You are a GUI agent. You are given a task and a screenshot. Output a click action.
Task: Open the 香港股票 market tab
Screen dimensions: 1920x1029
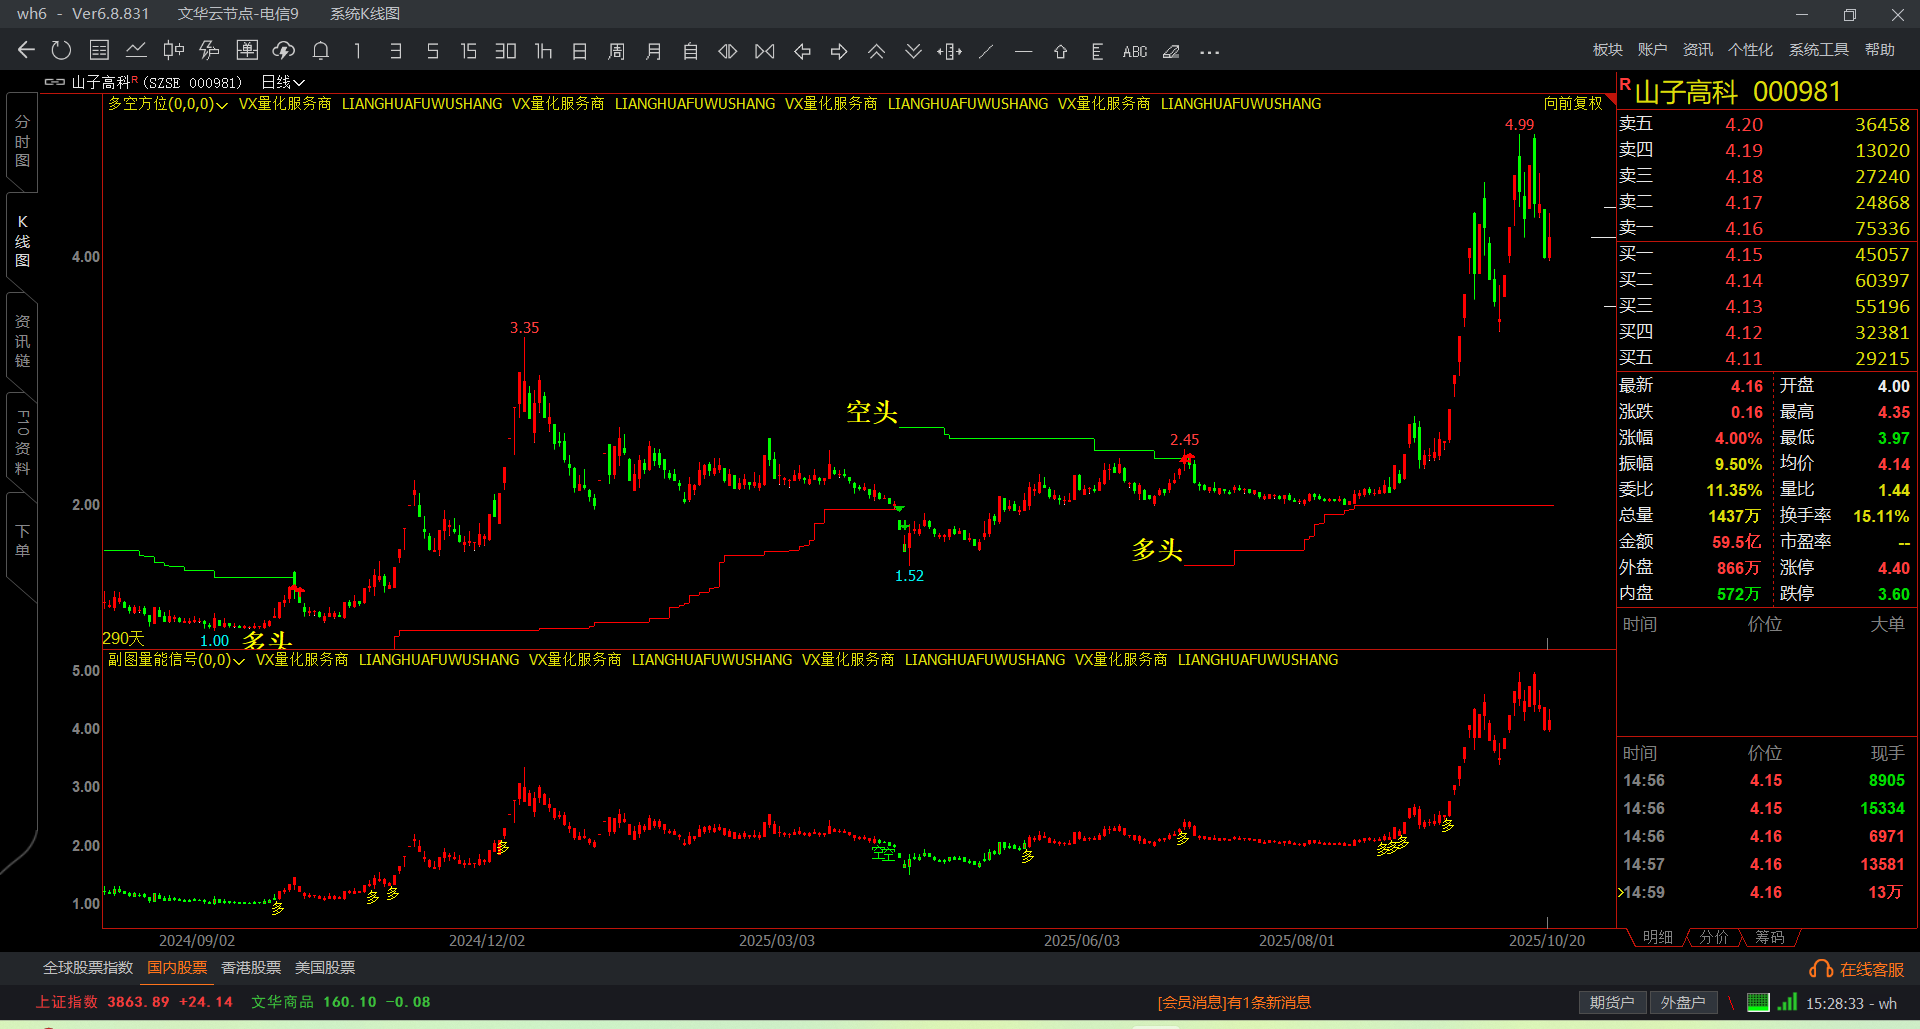tap(251, 968)
